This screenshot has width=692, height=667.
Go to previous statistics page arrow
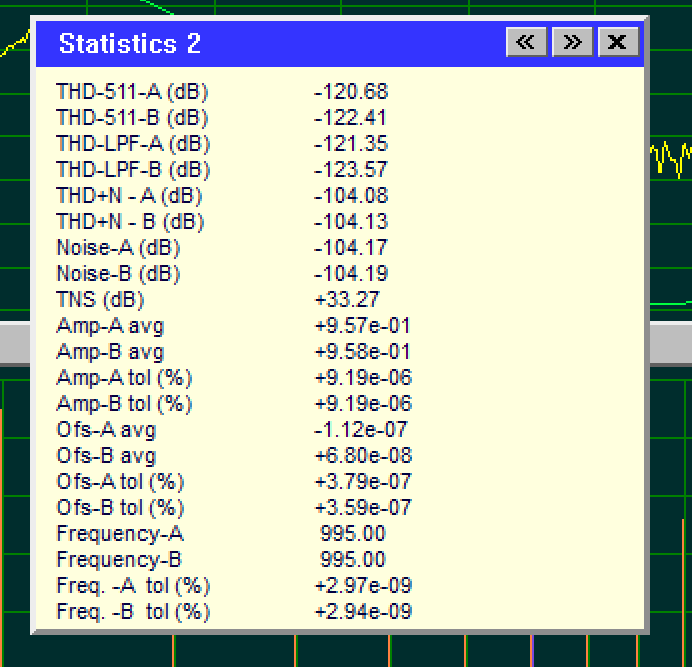click(x=527, y=42)
